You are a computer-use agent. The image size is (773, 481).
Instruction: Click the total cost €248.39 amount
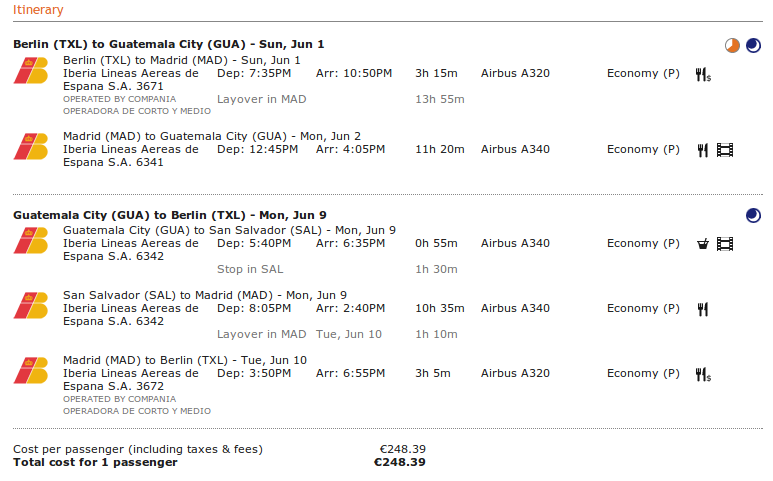point(400,462)
